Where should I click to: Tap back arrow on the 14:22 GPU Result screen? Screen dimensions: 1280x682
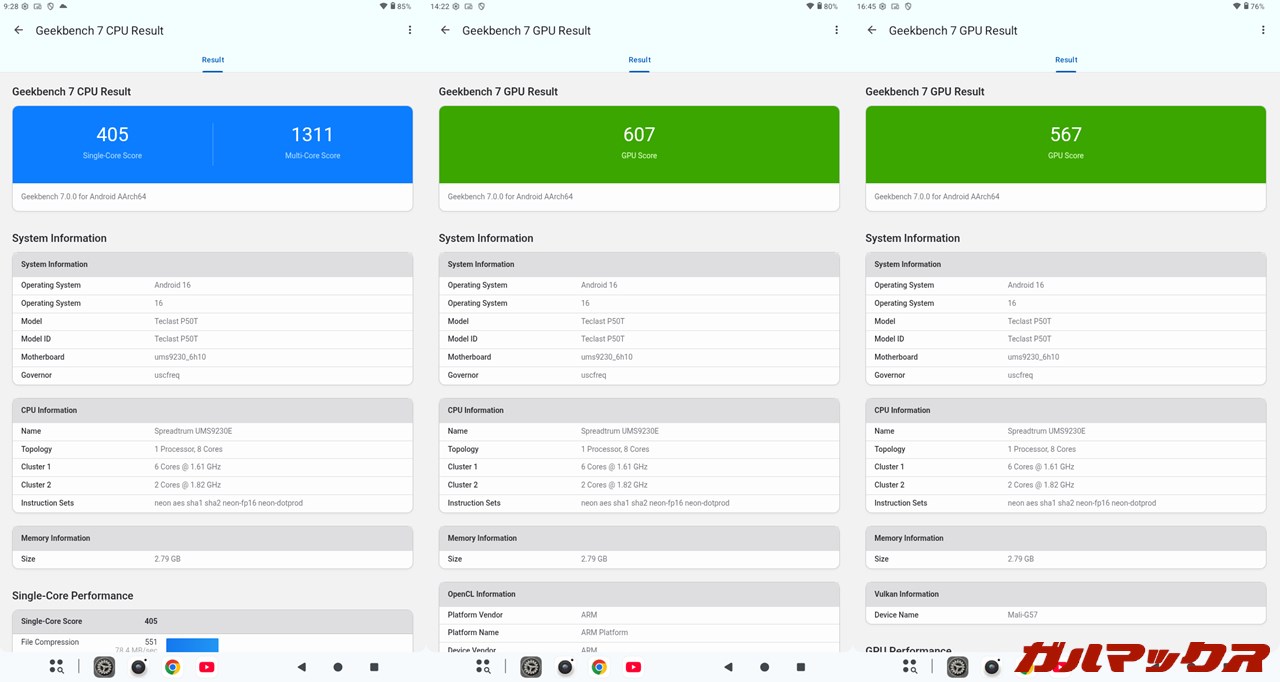coord(445,30)
